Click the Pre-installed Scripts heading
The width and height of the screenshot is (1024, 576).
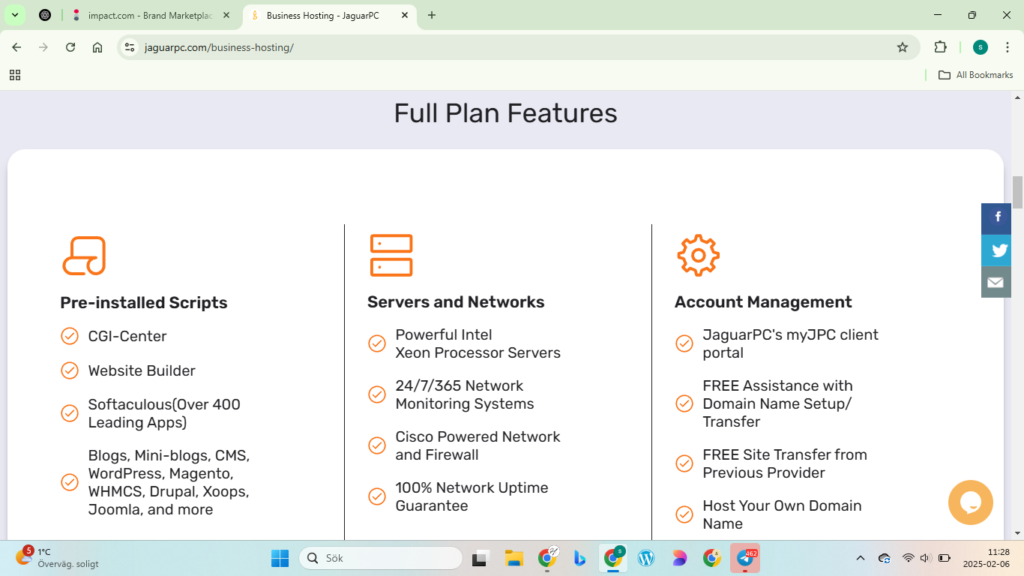pos(144,302)
